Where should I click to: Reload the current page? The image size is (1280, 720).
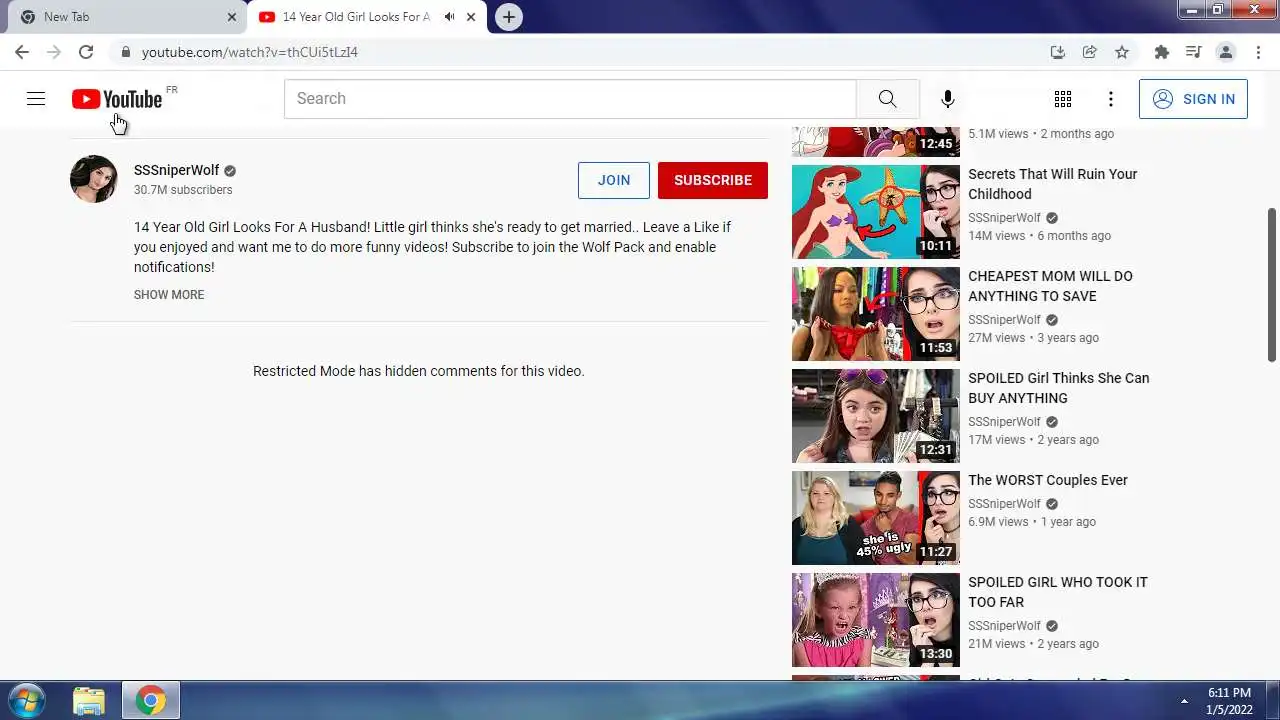click(86, 52)
